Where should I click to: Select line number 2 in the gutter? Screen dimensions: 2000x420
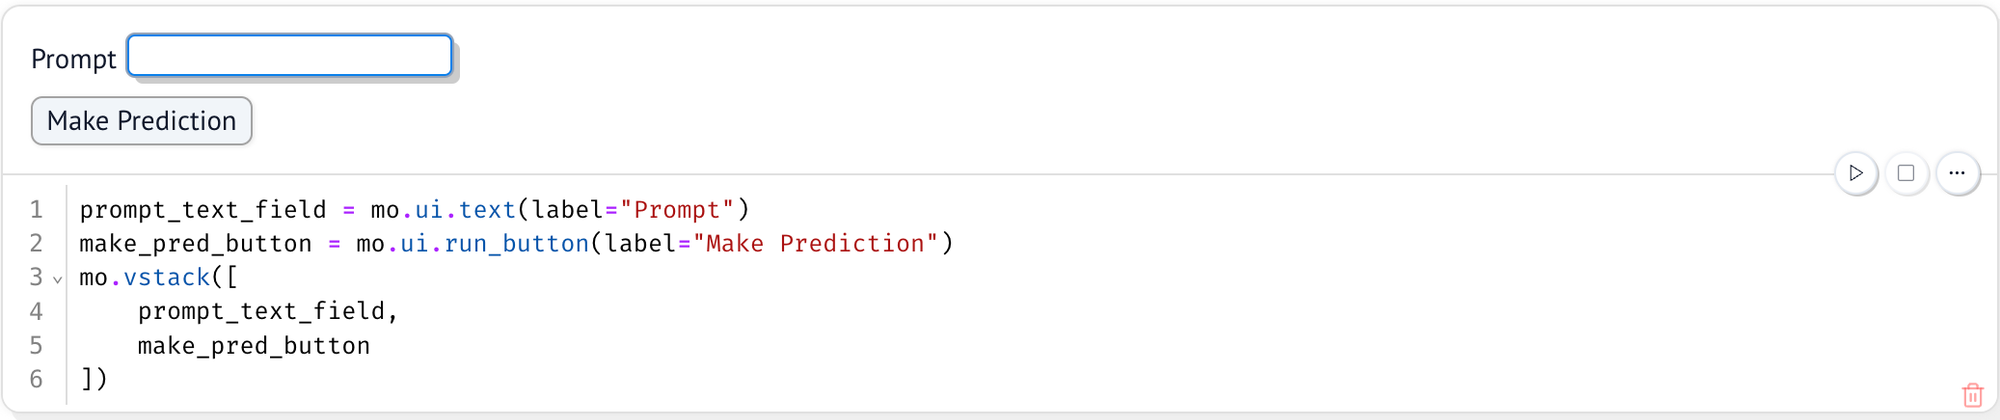tap(36, 243)
